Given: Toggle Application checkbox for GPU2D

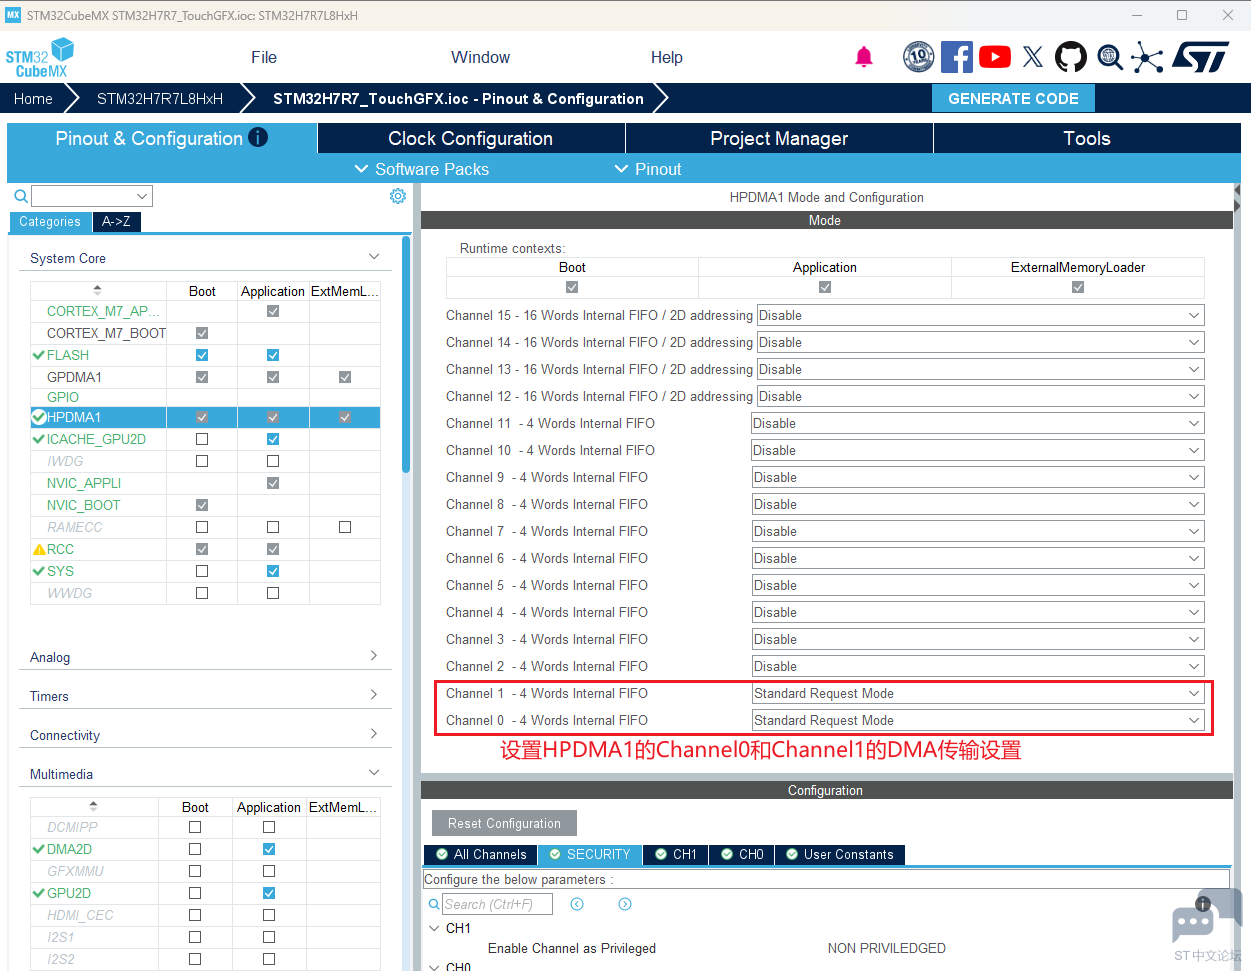Looking at the screenshot, I should coord(269,893).
